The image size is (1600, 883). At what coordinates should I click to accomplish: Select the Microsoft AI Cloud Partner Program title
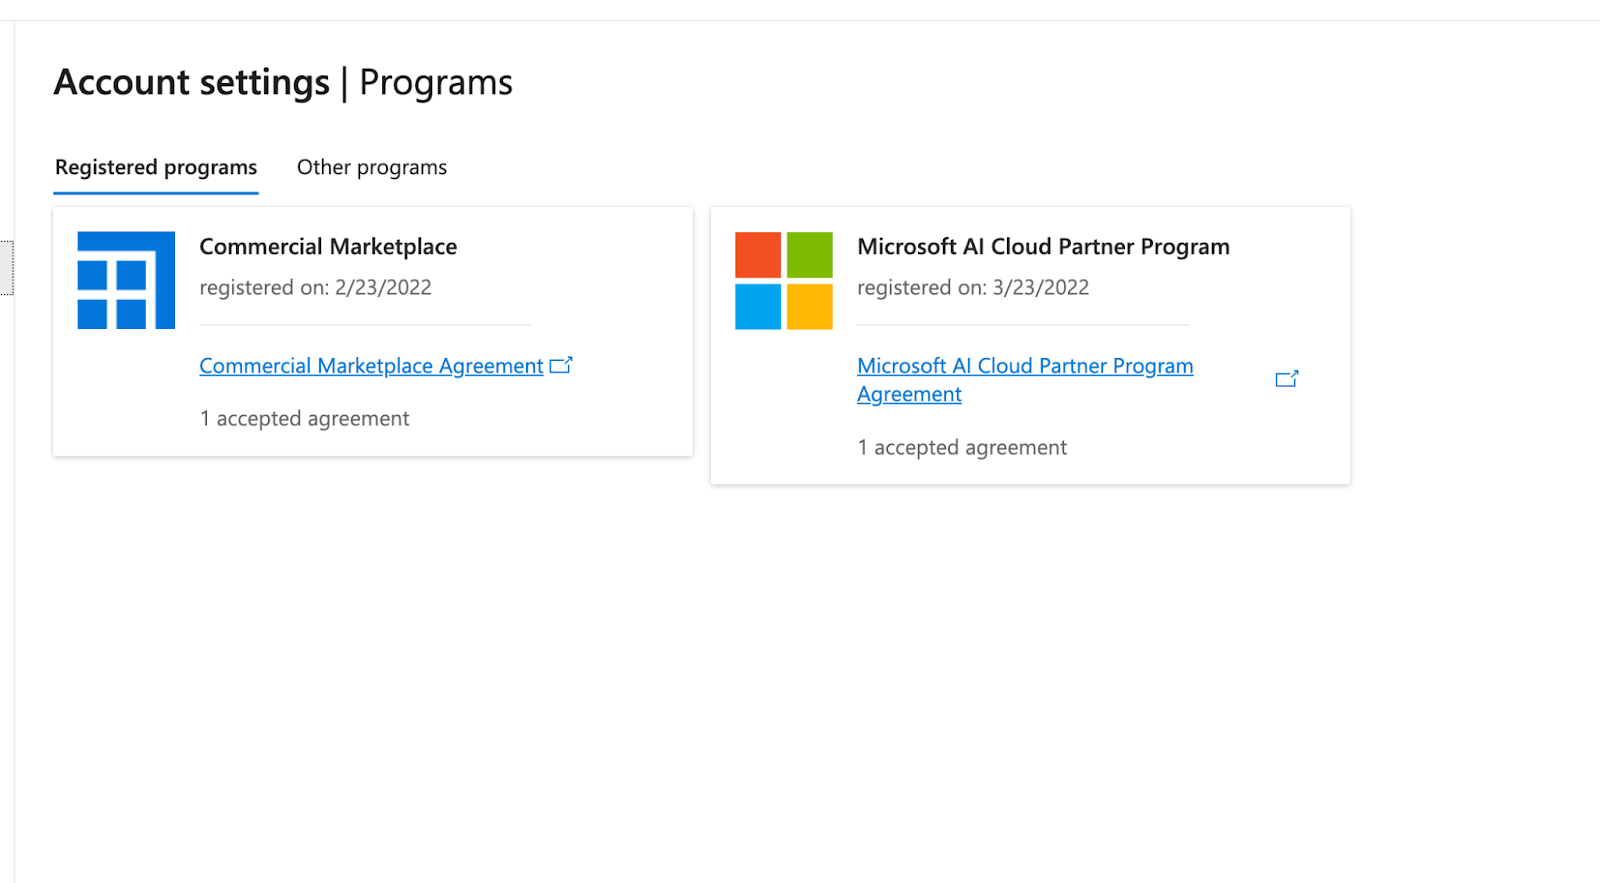pyautogui.click(x=1043, y=247)
